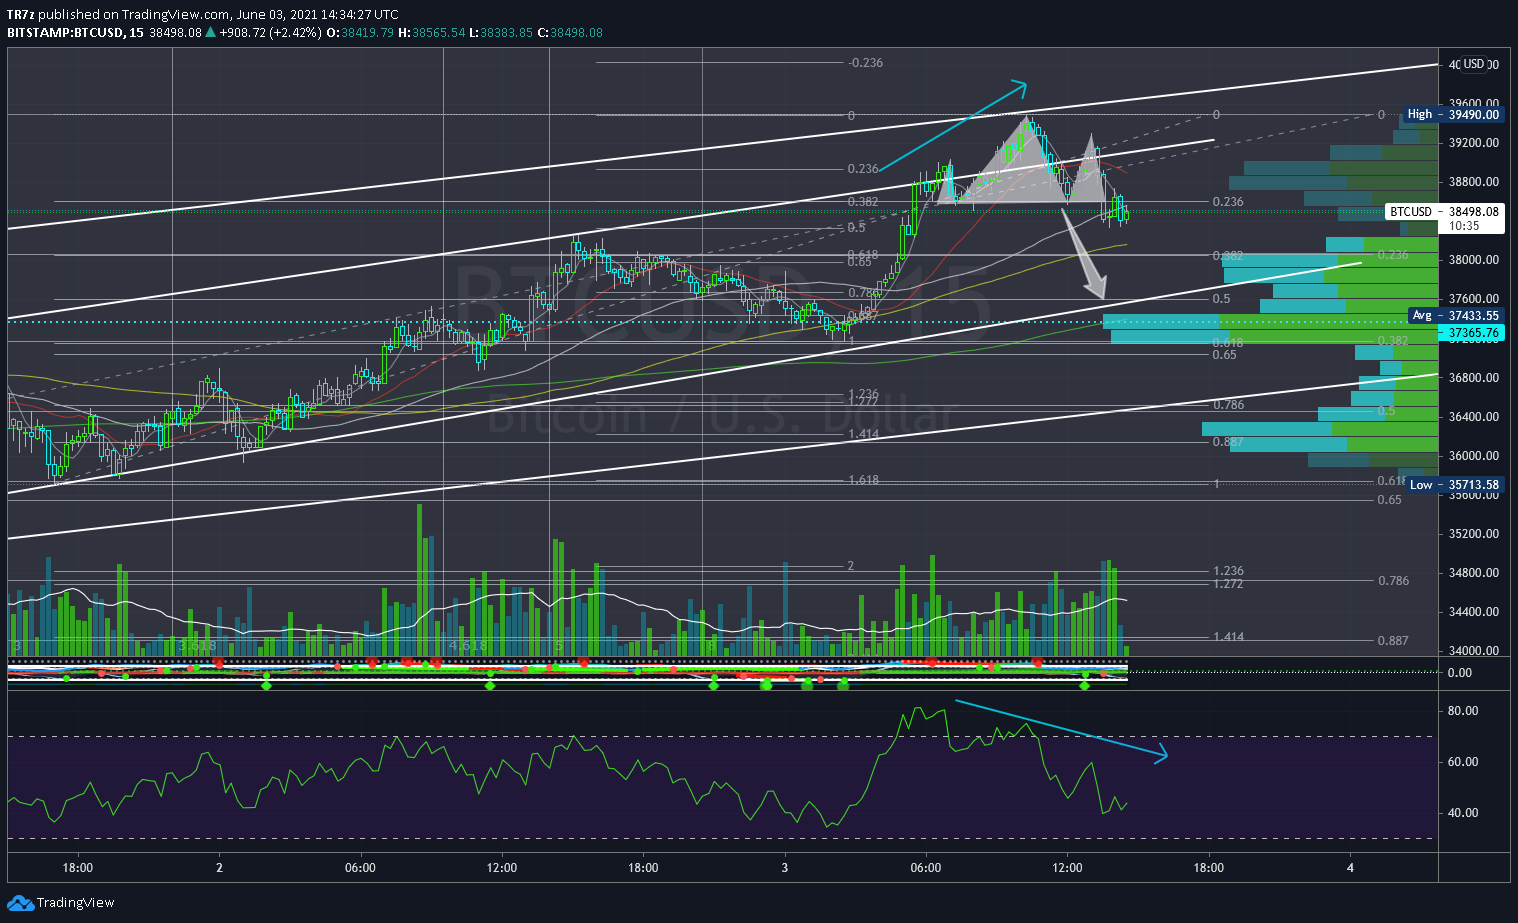The width and height of the screenshot is (1518, 923).
Task: Click the 34400.00 price axis tick
Action: pos(1474,612)
